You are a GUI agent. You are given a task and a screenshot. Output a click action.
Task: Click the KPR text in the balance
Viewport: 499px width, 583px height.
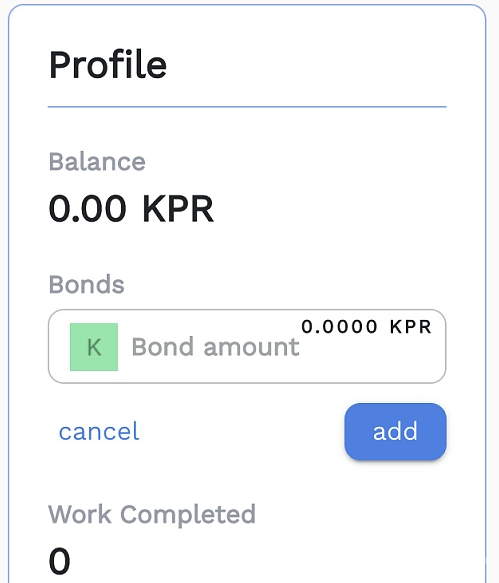[178, 209]
